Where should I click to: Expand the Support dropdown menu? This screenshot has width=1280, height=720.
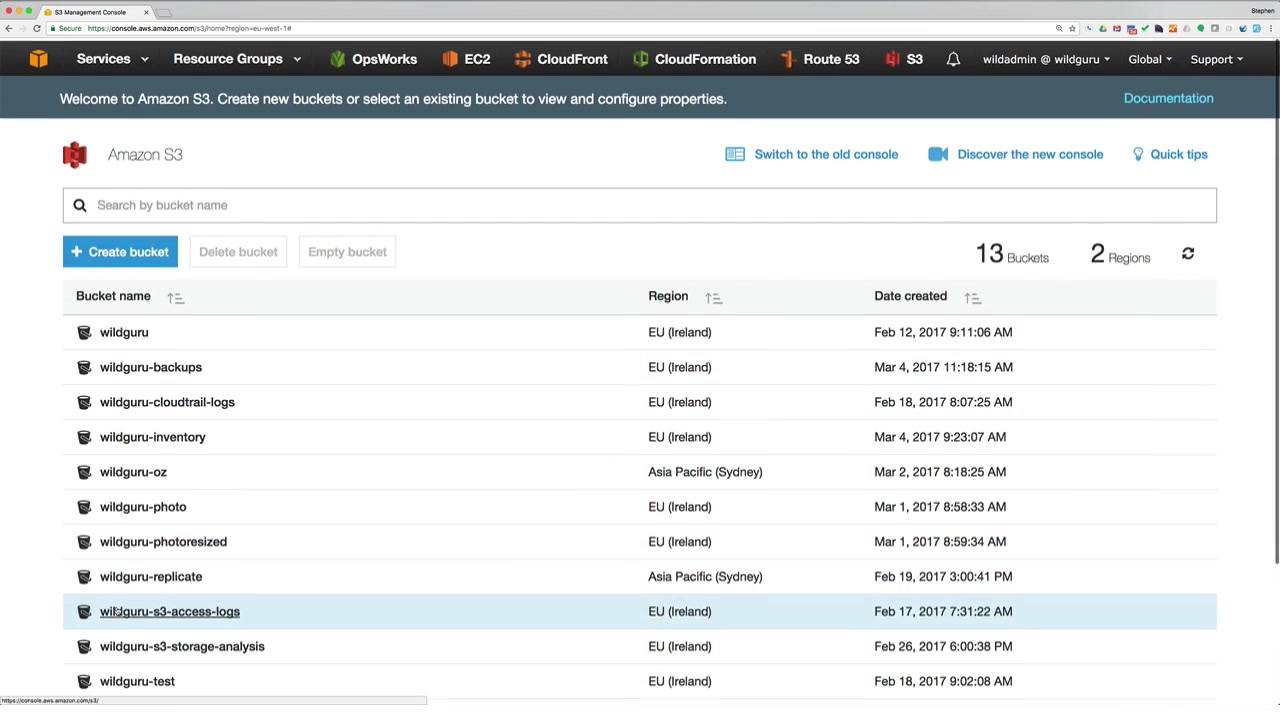[1216, 59]
